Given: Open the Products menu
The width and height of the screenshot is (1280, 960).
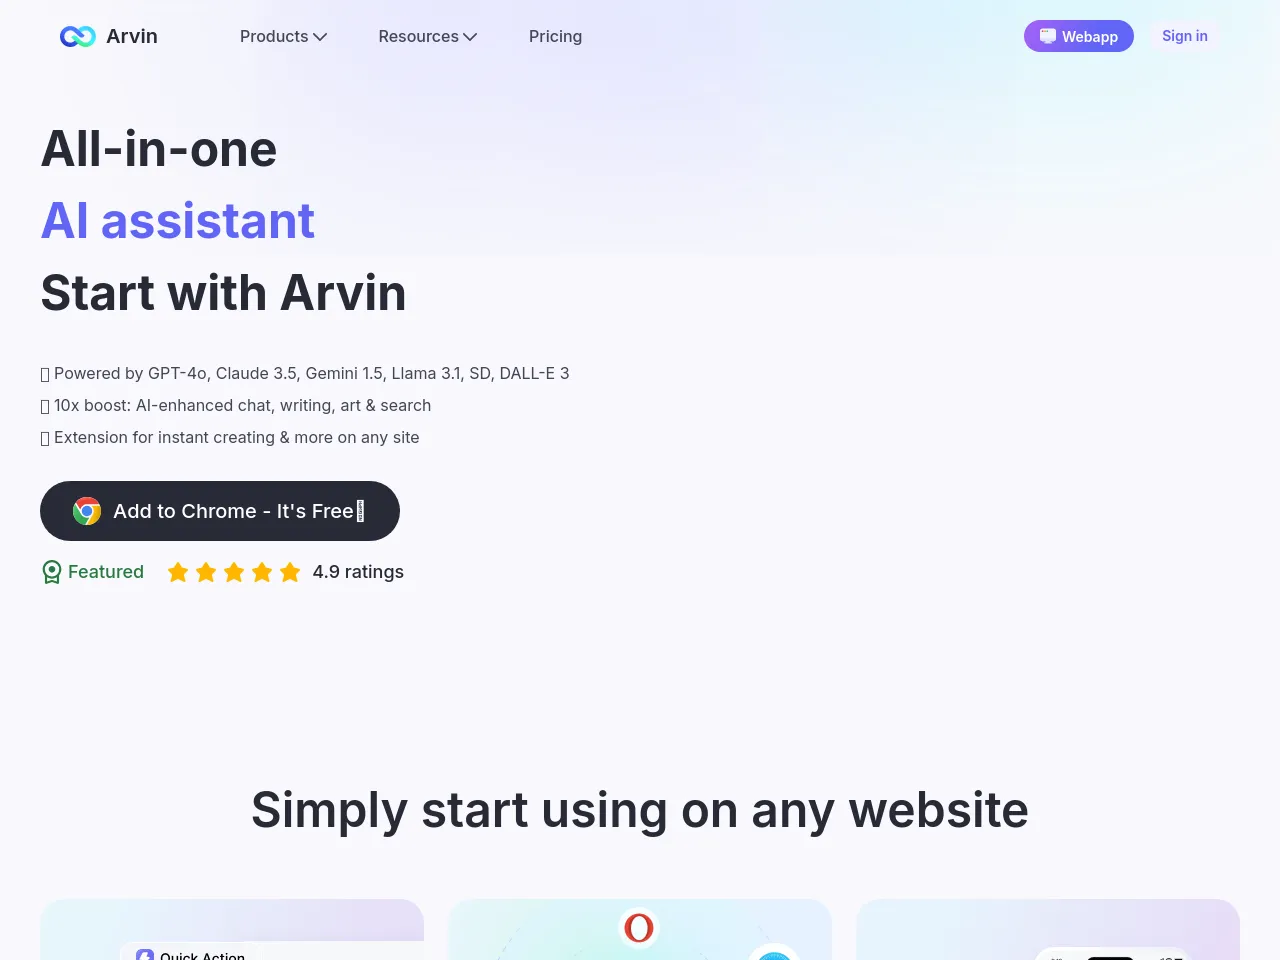Looking at the screenshot, I should click(x=284, y=36).
